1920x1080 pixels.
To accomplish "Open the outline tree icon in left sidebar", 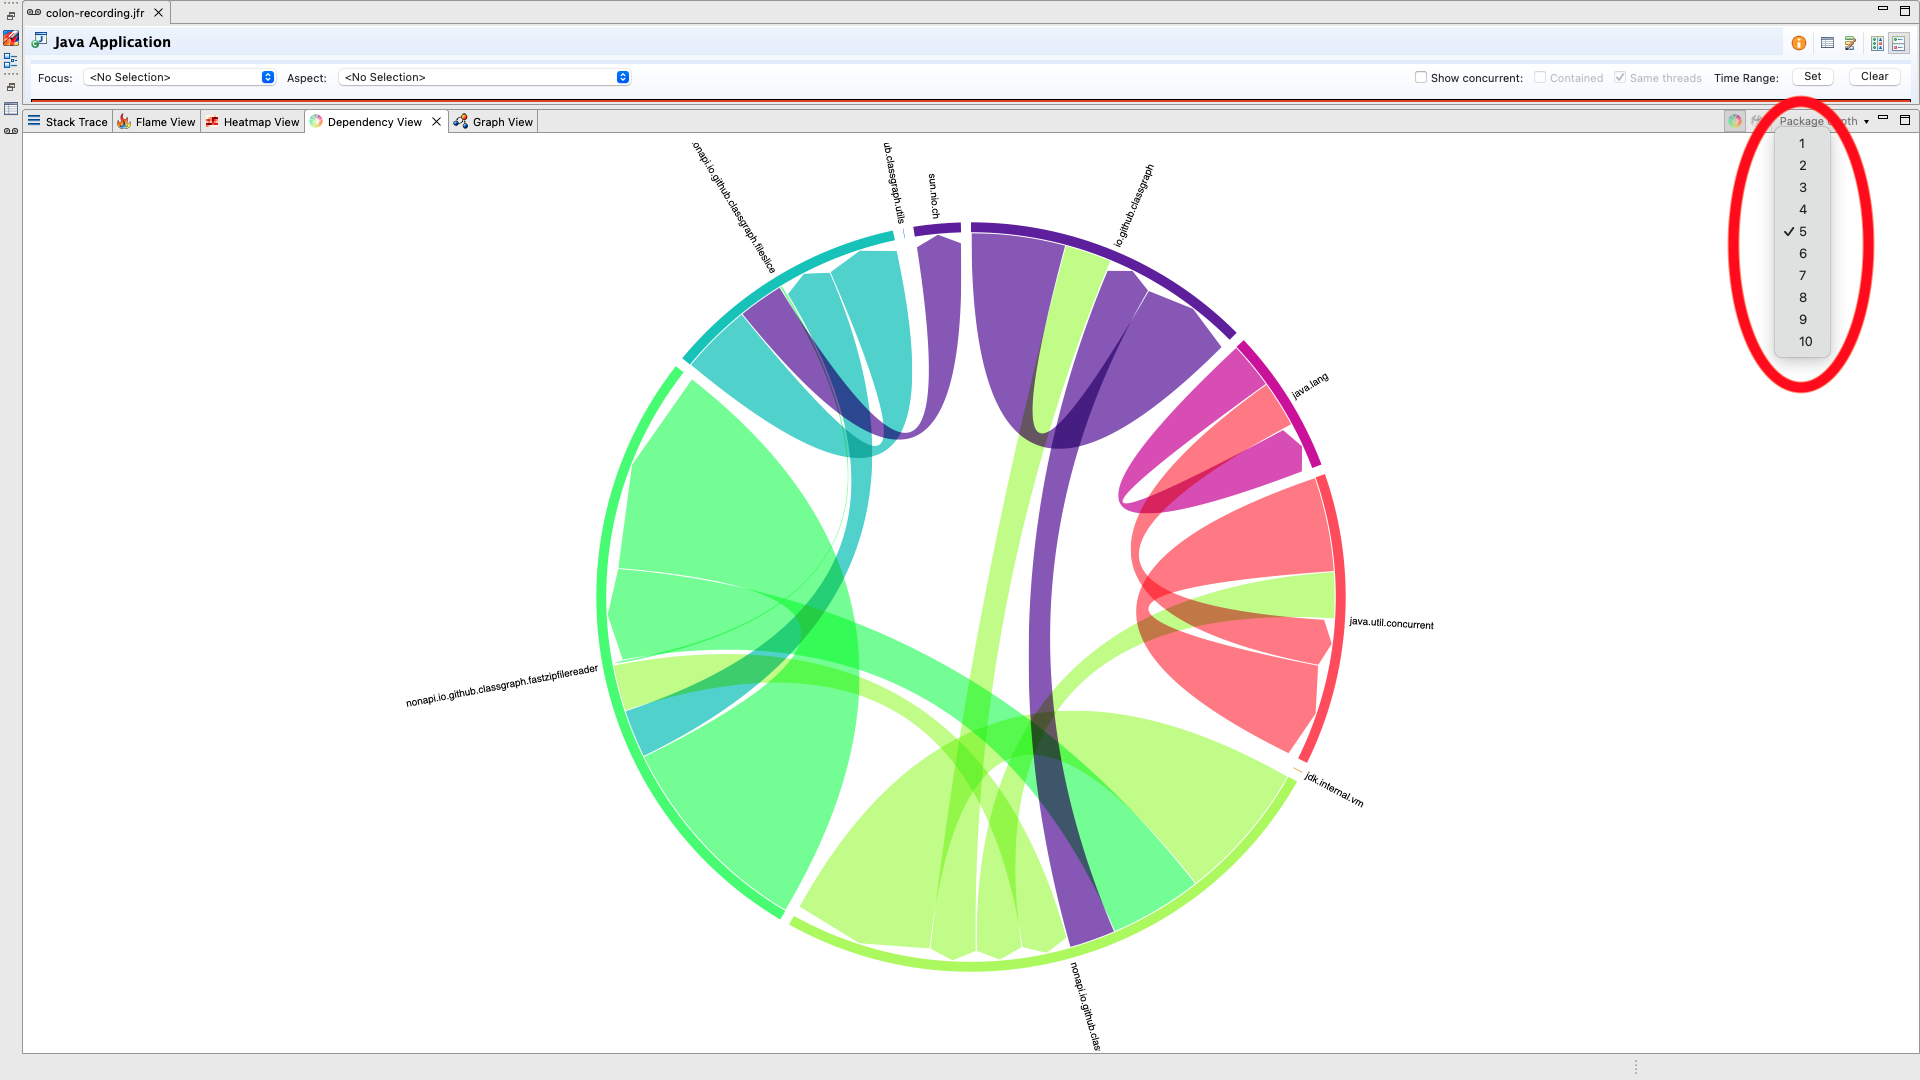I will coord(11,60).
